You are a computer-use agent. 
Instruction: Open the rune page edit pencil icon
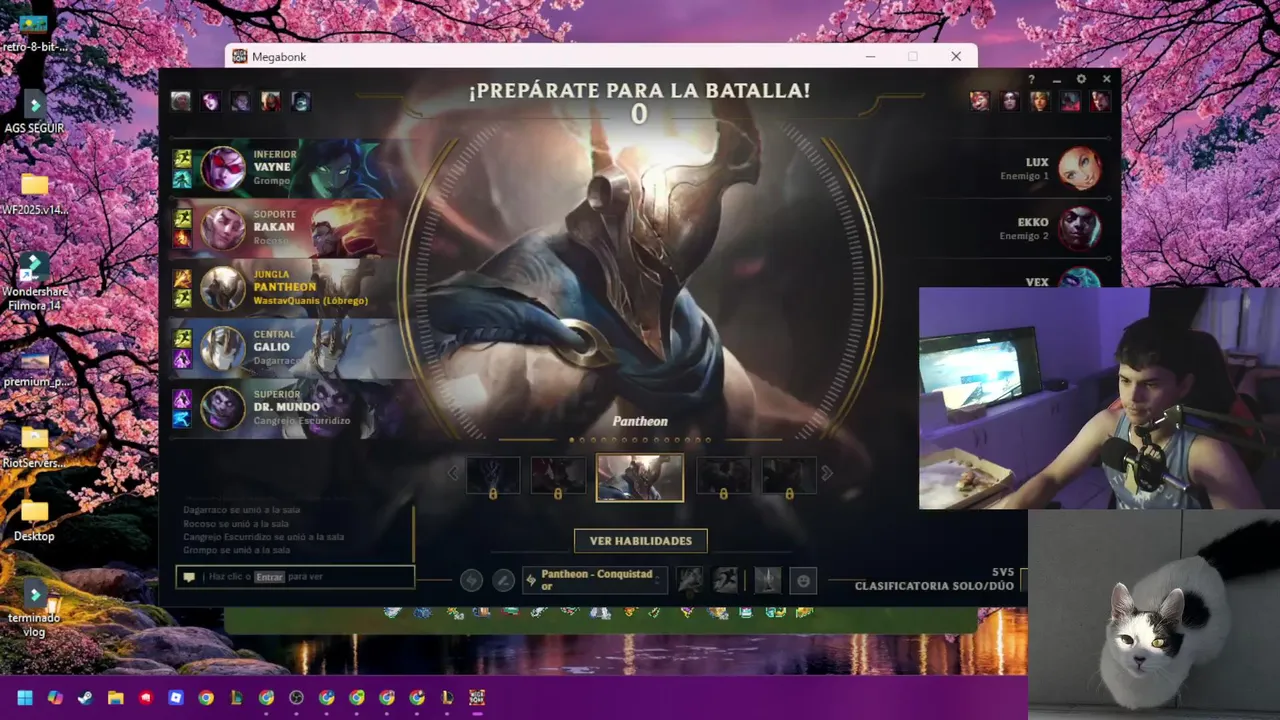click(x=504, y=580)
